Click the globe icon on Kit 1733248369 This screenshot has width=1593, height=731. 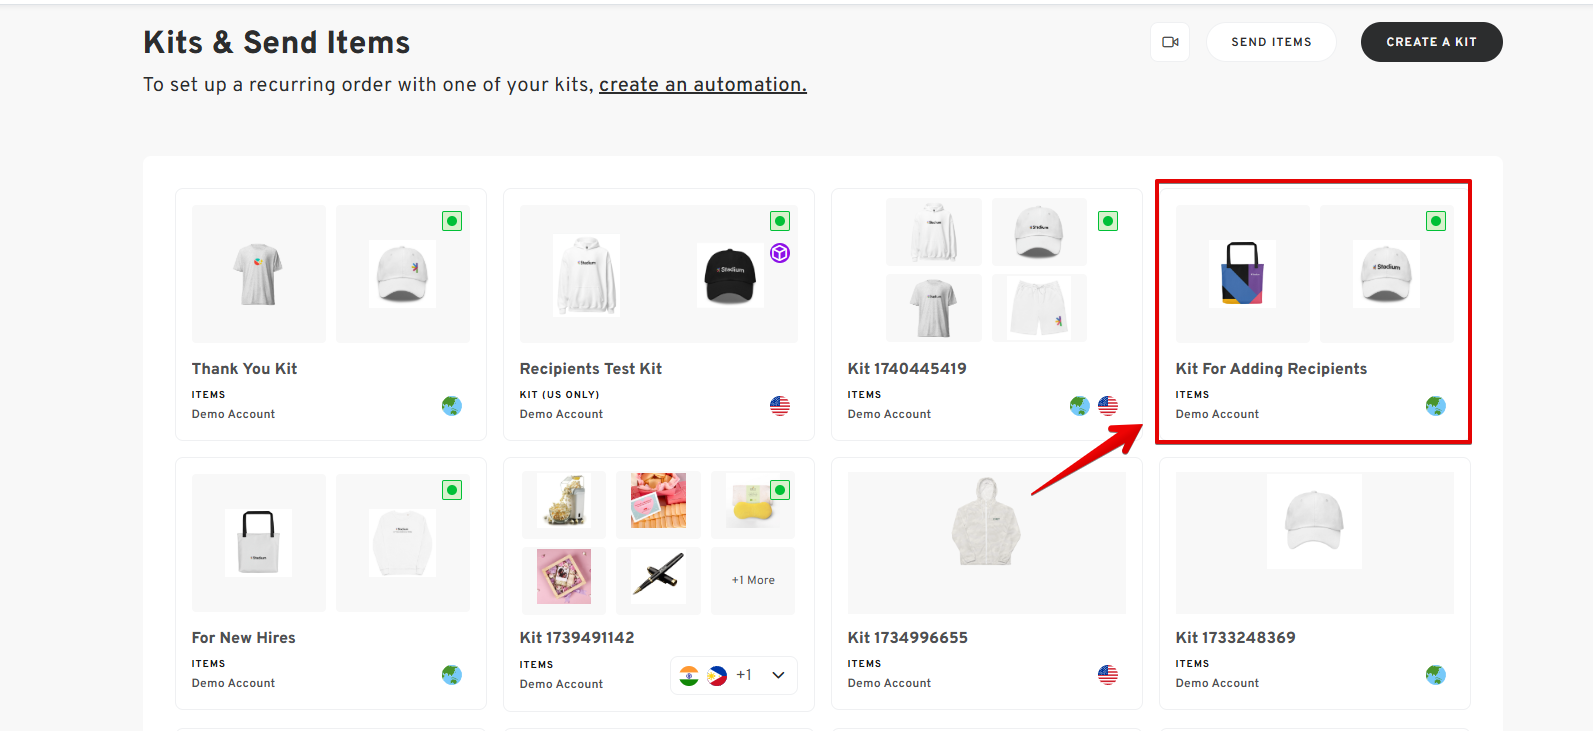click(1436, 675)
